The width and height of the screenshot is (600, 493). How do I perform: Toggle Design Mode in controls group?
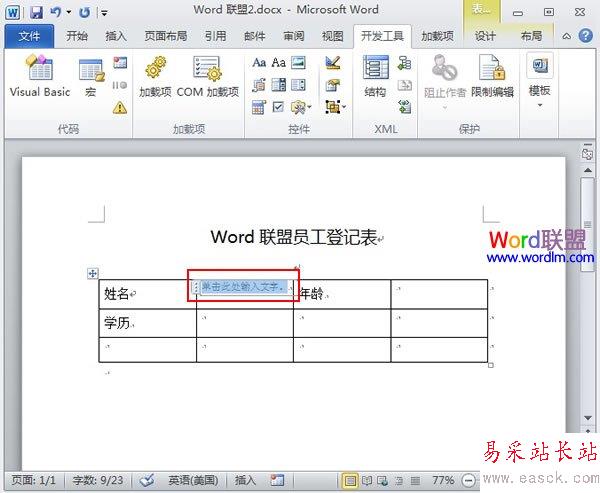coord(333,62)
